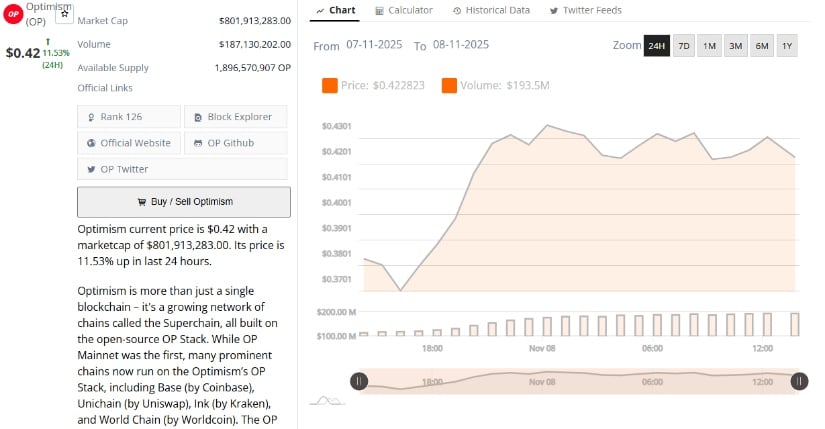Select the 24H zoom range
Screen dimensions: 825x429
point(656,46)
